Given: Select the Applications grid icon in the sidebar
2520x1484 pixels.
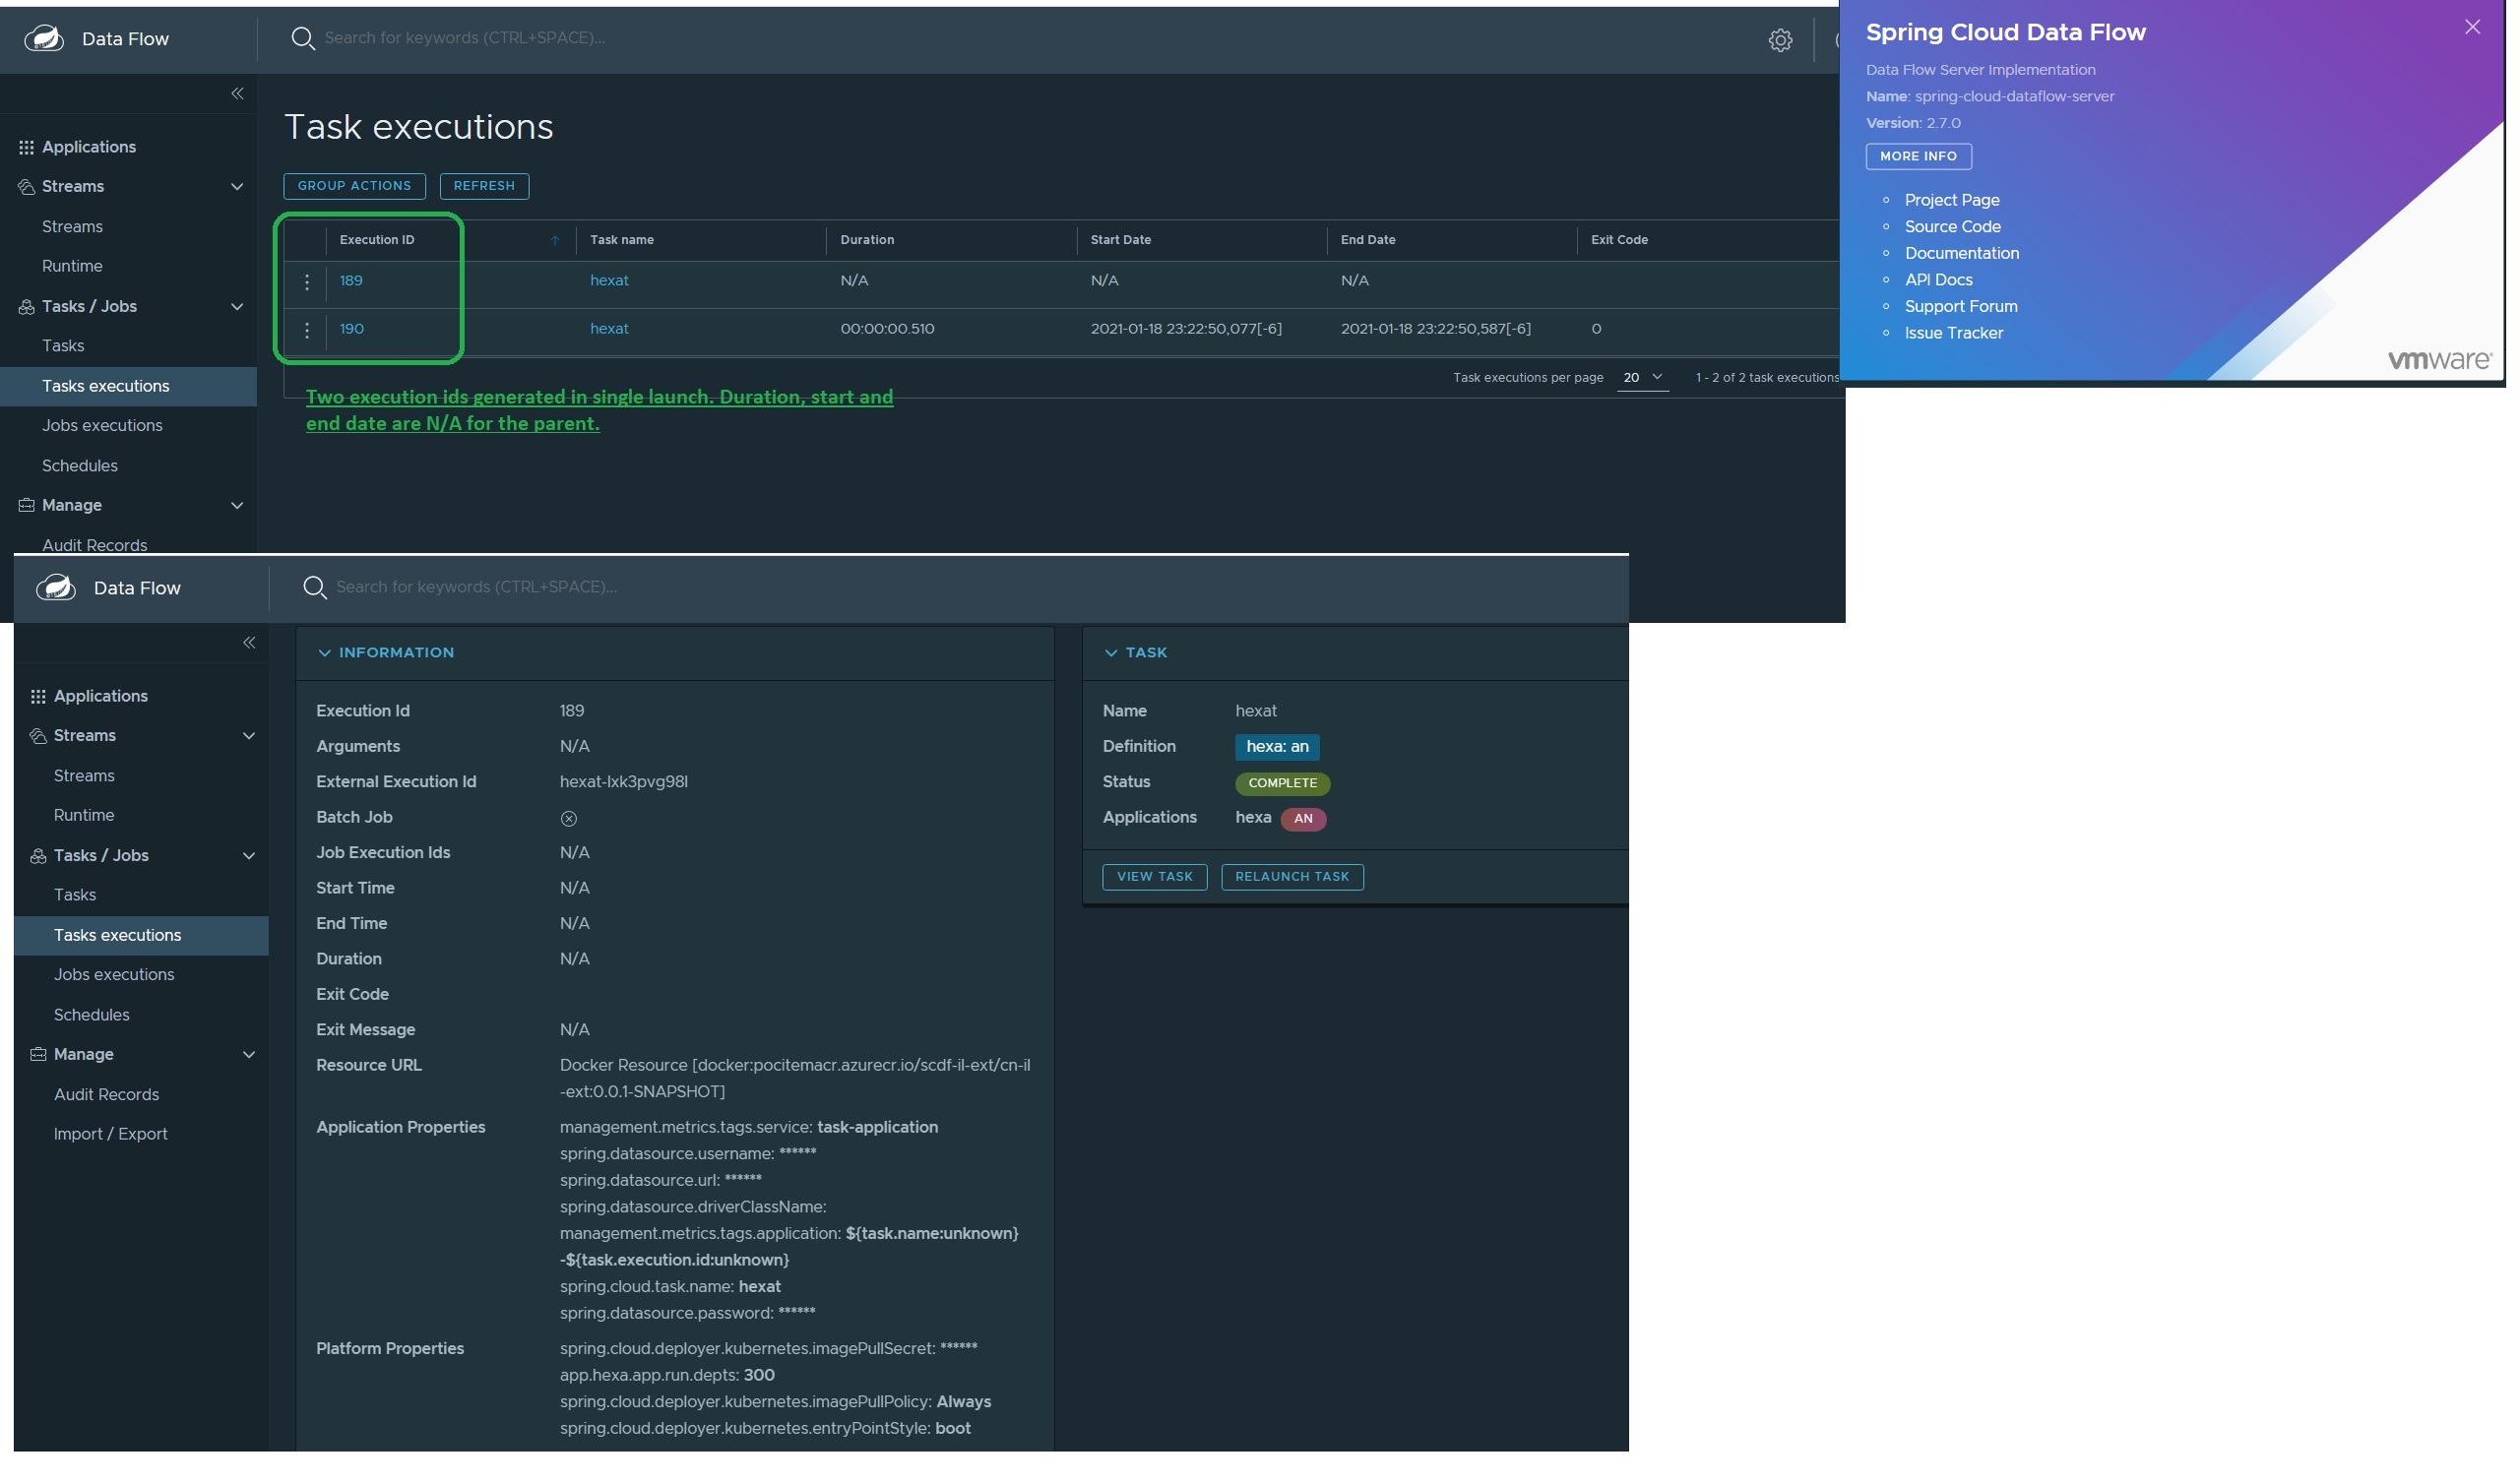Looking at the screenshot, I should click(x=26, y=146).
